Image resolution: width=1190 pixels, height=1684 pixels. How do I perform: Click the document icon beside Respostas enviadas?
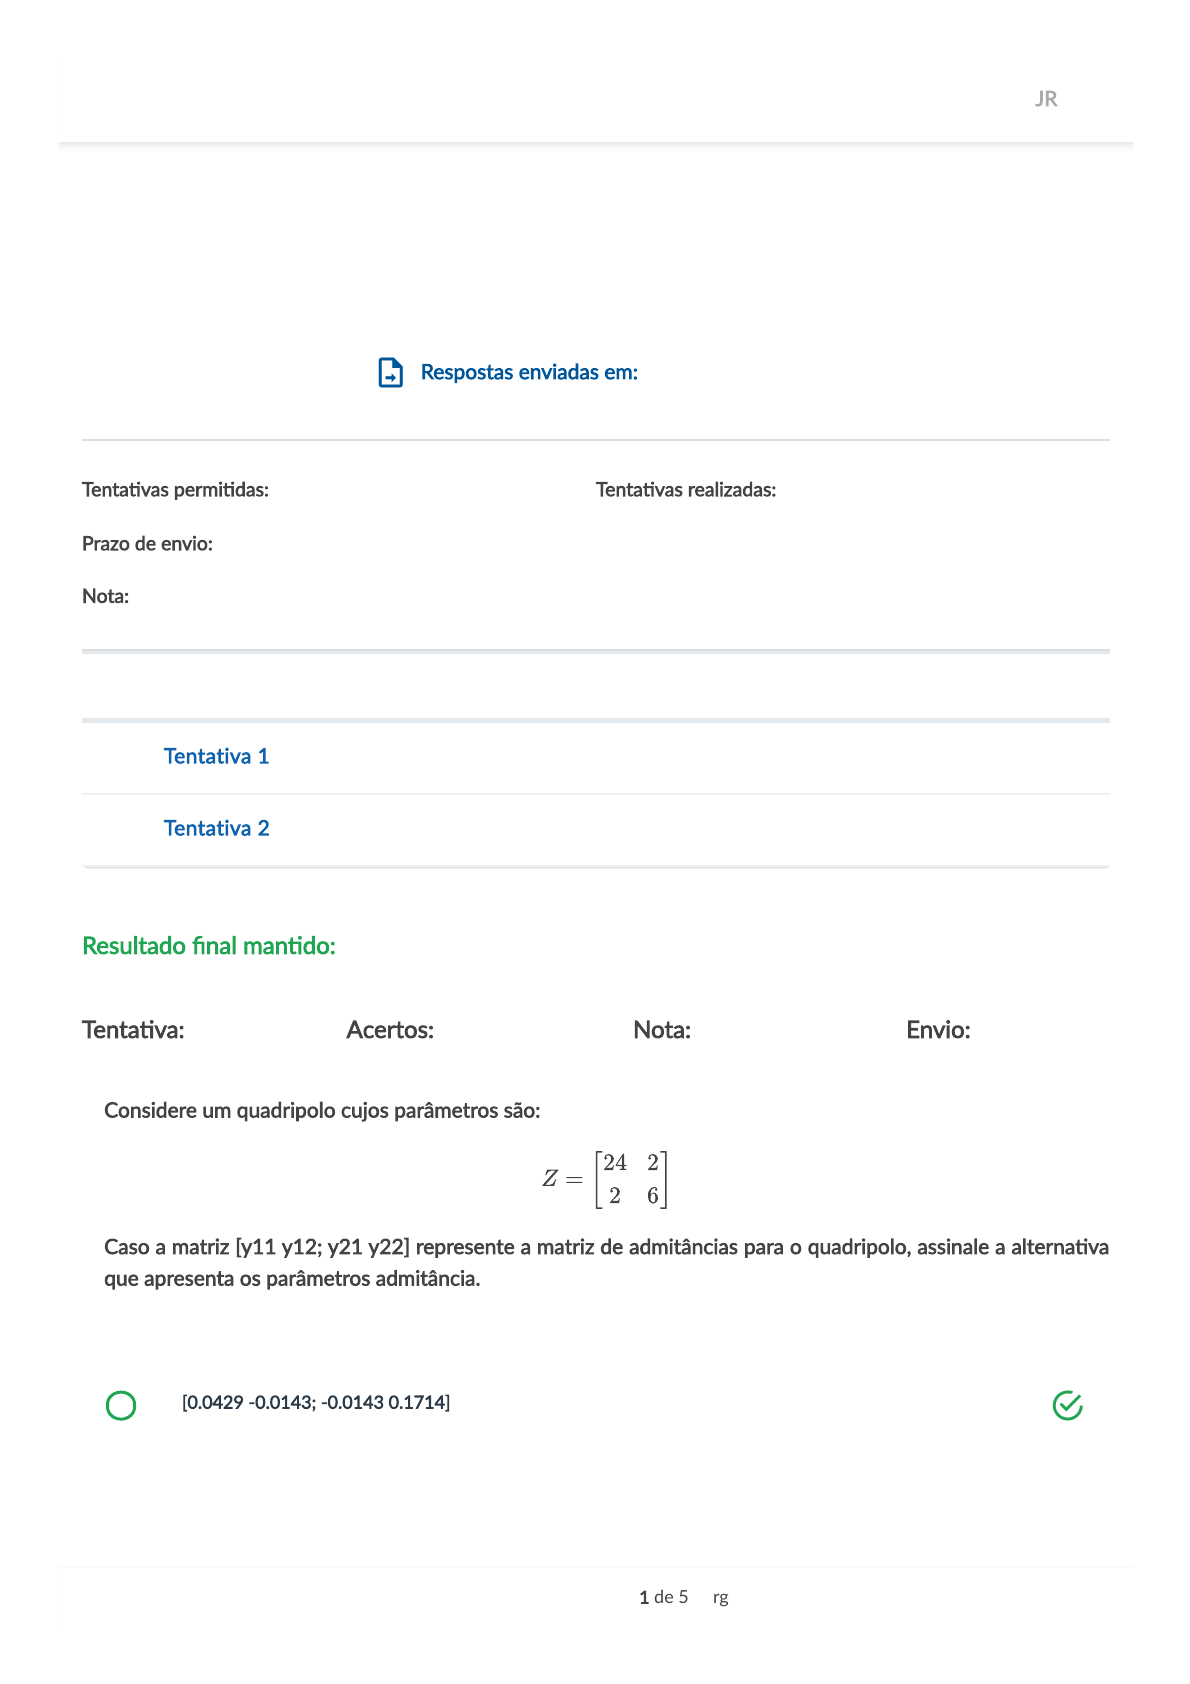[390, 372]
